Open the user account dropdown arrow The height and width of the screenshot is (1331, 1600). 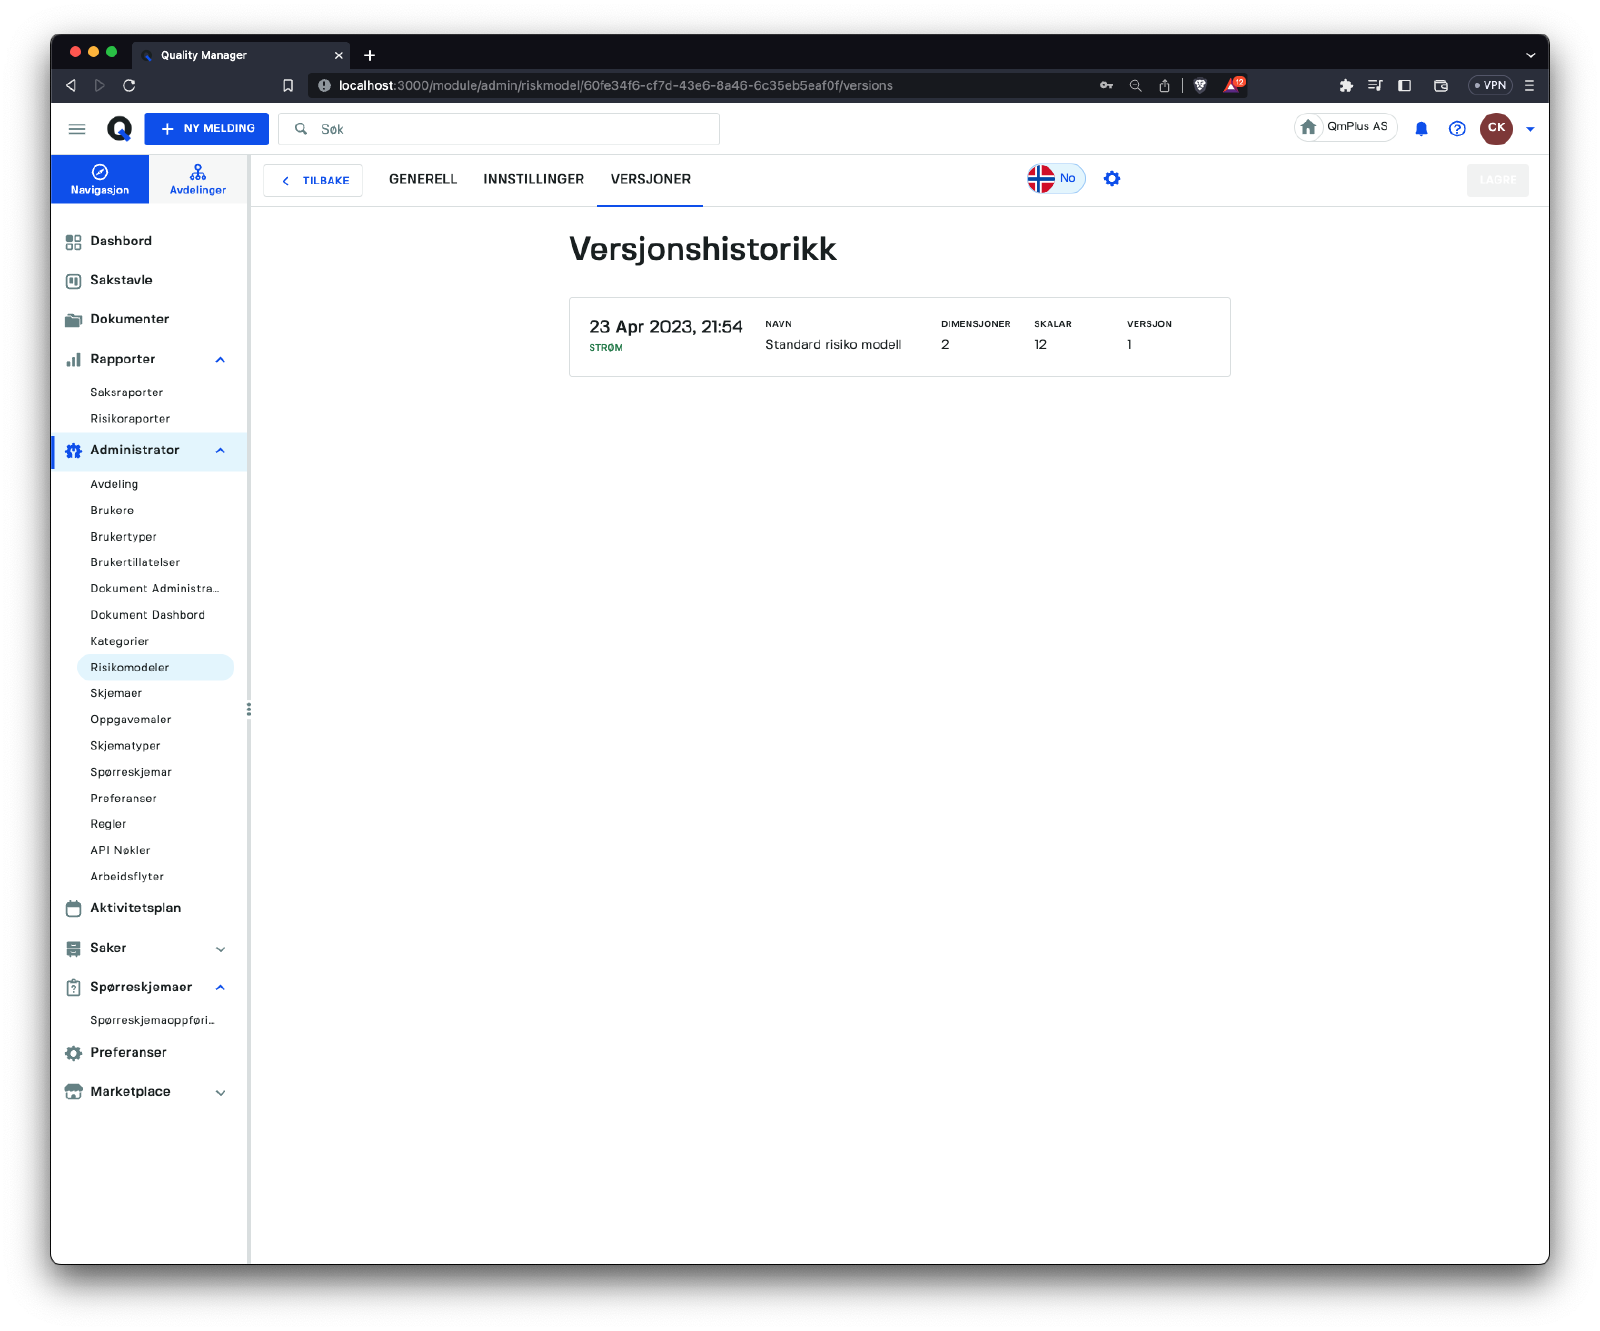pyautogui.click(x=1530, y=129)
